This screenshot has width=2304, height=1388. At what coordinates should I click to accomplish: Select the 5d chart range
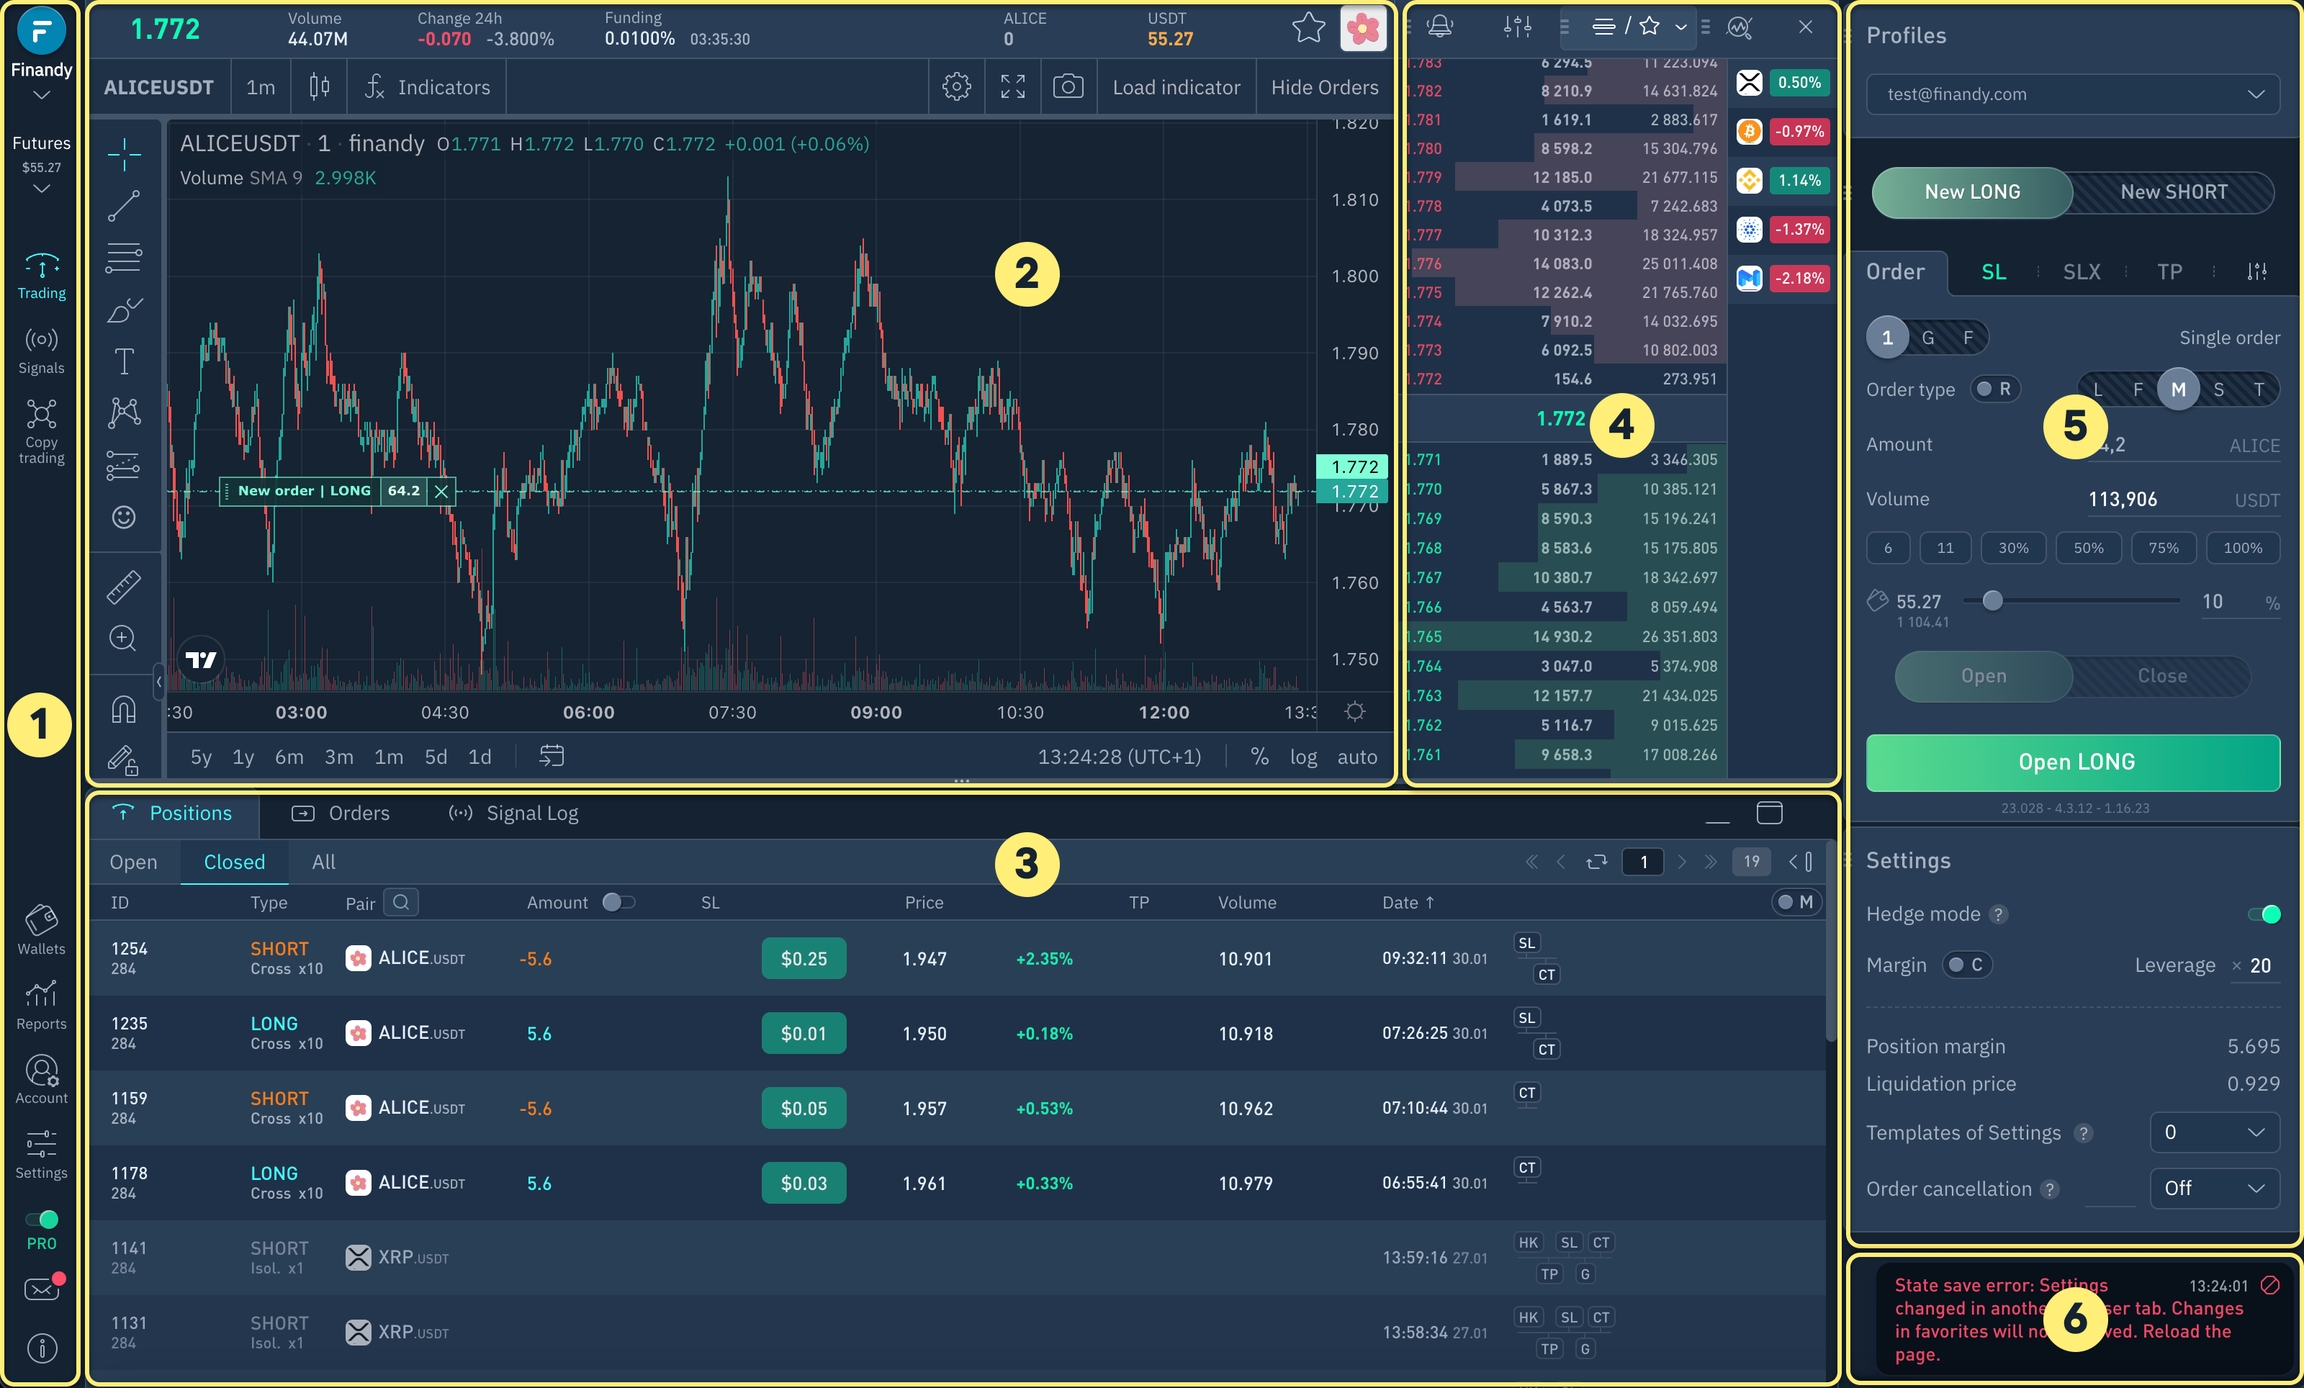[435, 757]
